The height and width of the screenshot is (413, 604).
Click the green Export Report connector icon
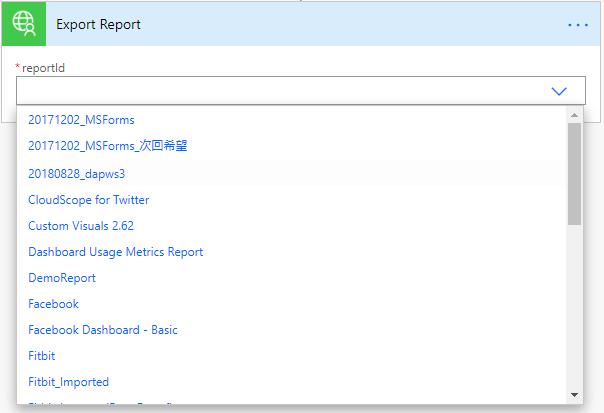[x=24, y=24]
